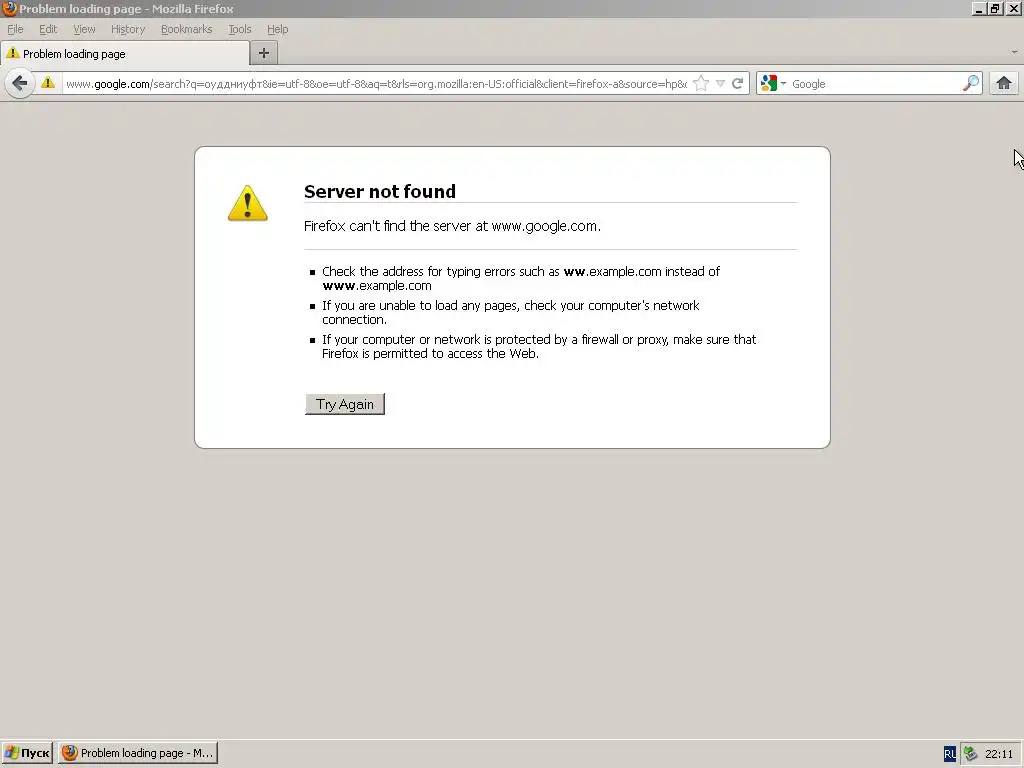Open the Edit menu
1024x768 pixels.
[48, 29]
